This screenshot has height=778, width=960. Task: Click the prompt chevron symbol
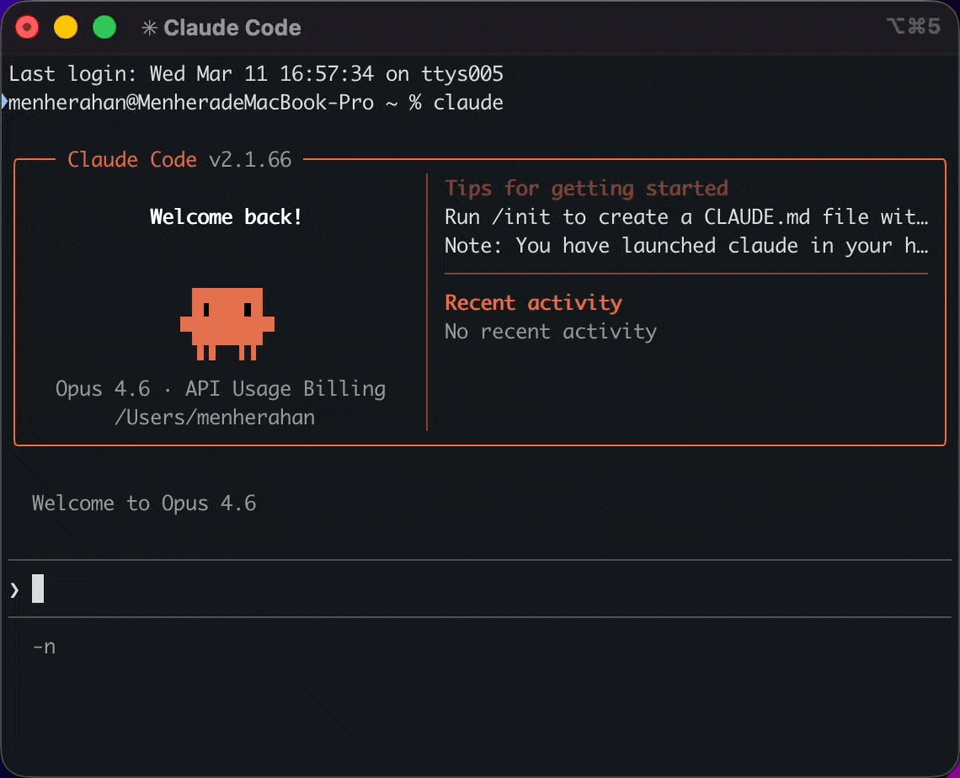[14, 589]
